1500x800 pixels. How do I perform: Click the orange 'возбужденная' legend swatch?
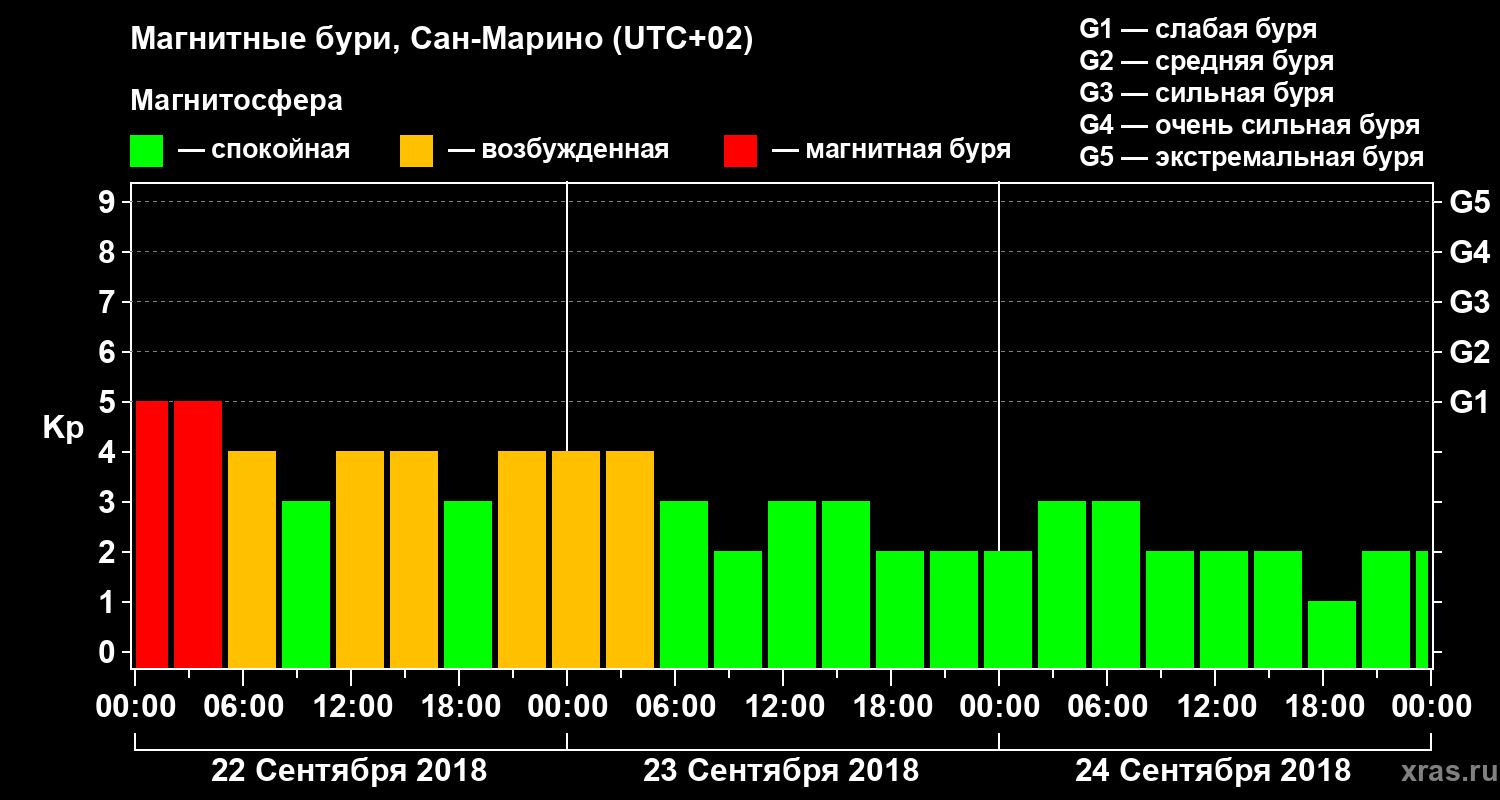[x=416, y=151]
